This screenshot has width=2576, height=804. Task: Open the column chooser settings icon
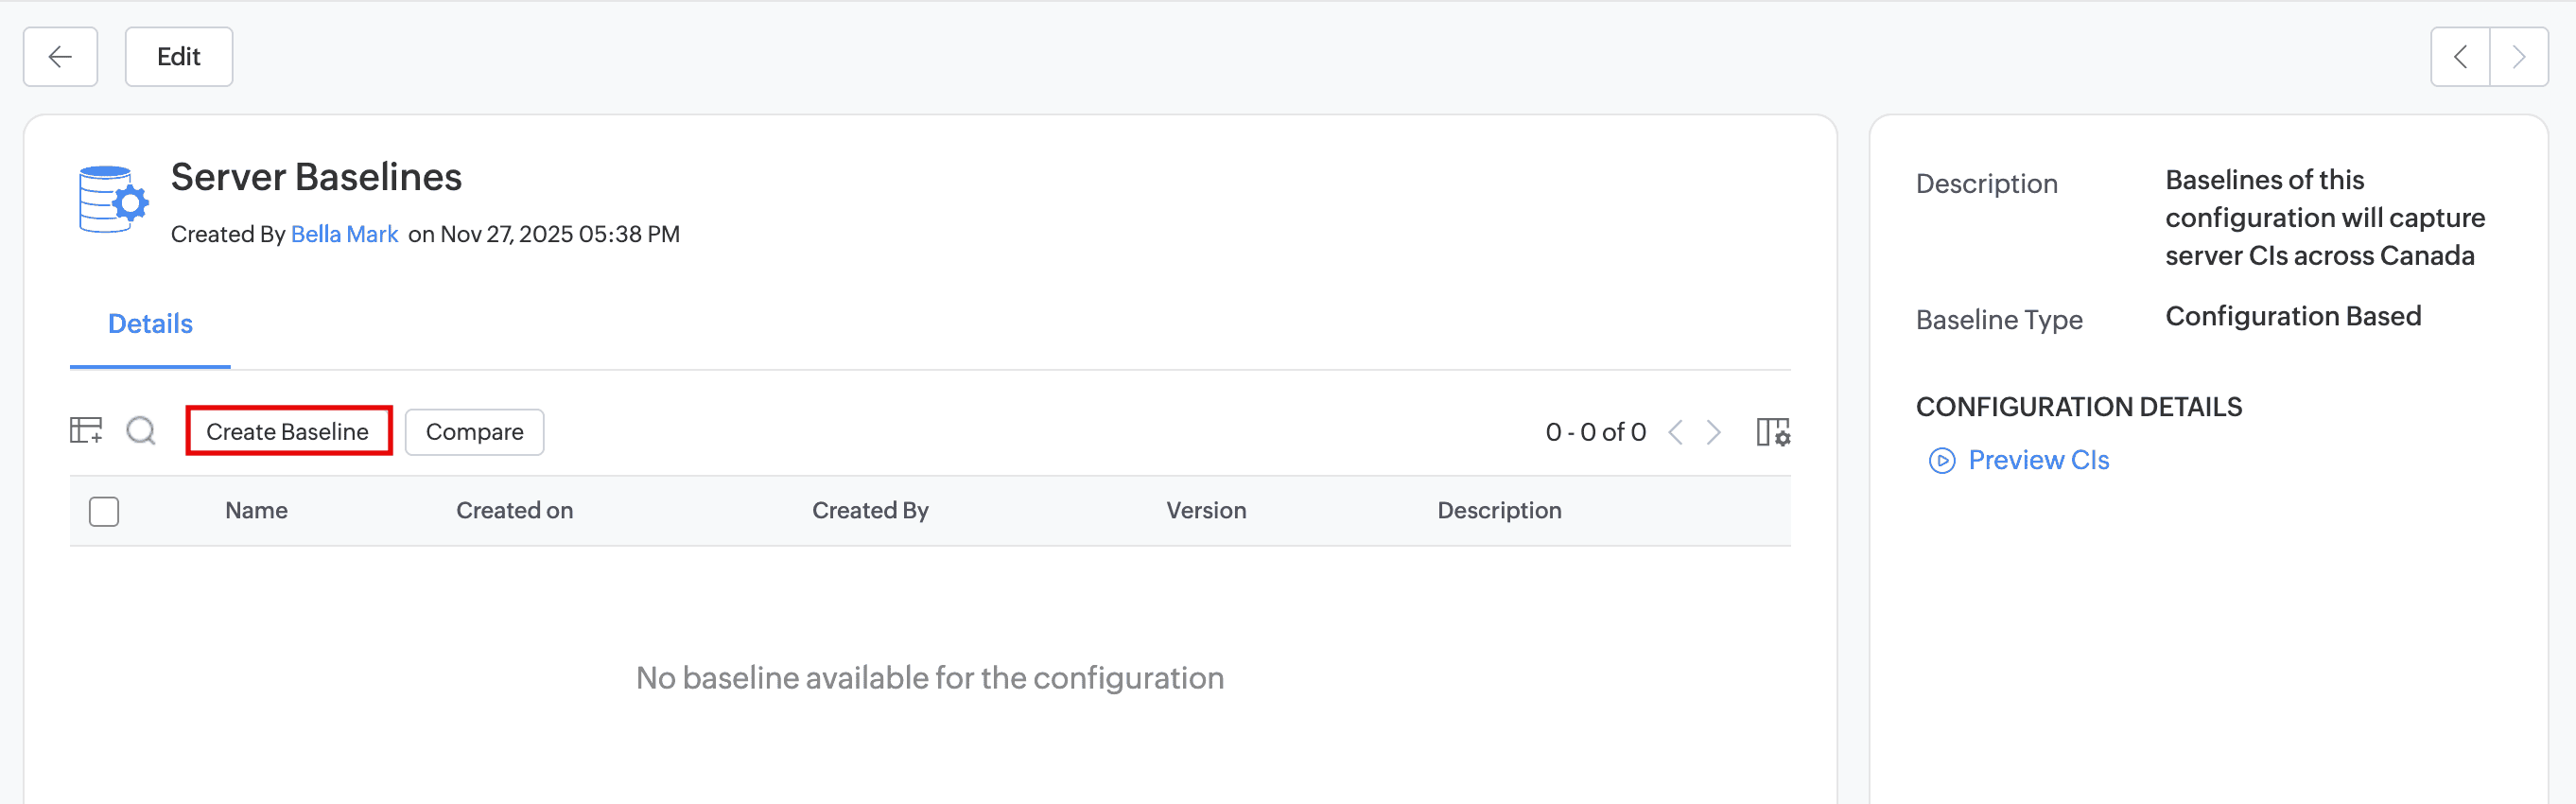[x=1772, y=432]
